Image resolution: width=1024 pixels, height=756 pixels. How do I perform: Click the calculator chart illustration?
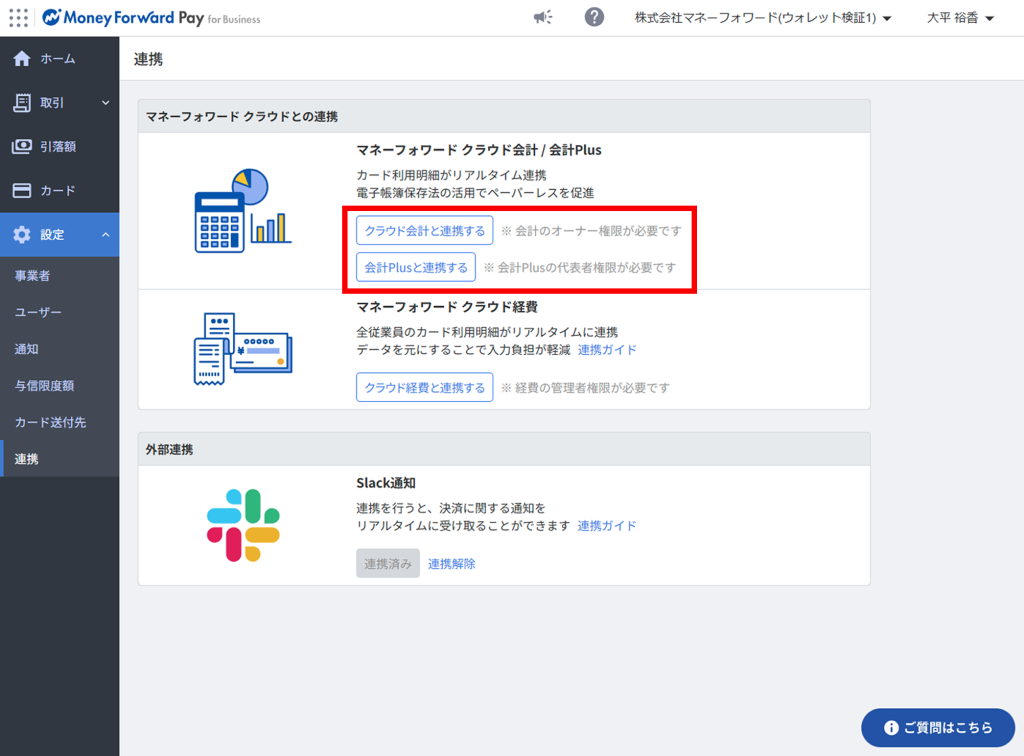(243, 211)
